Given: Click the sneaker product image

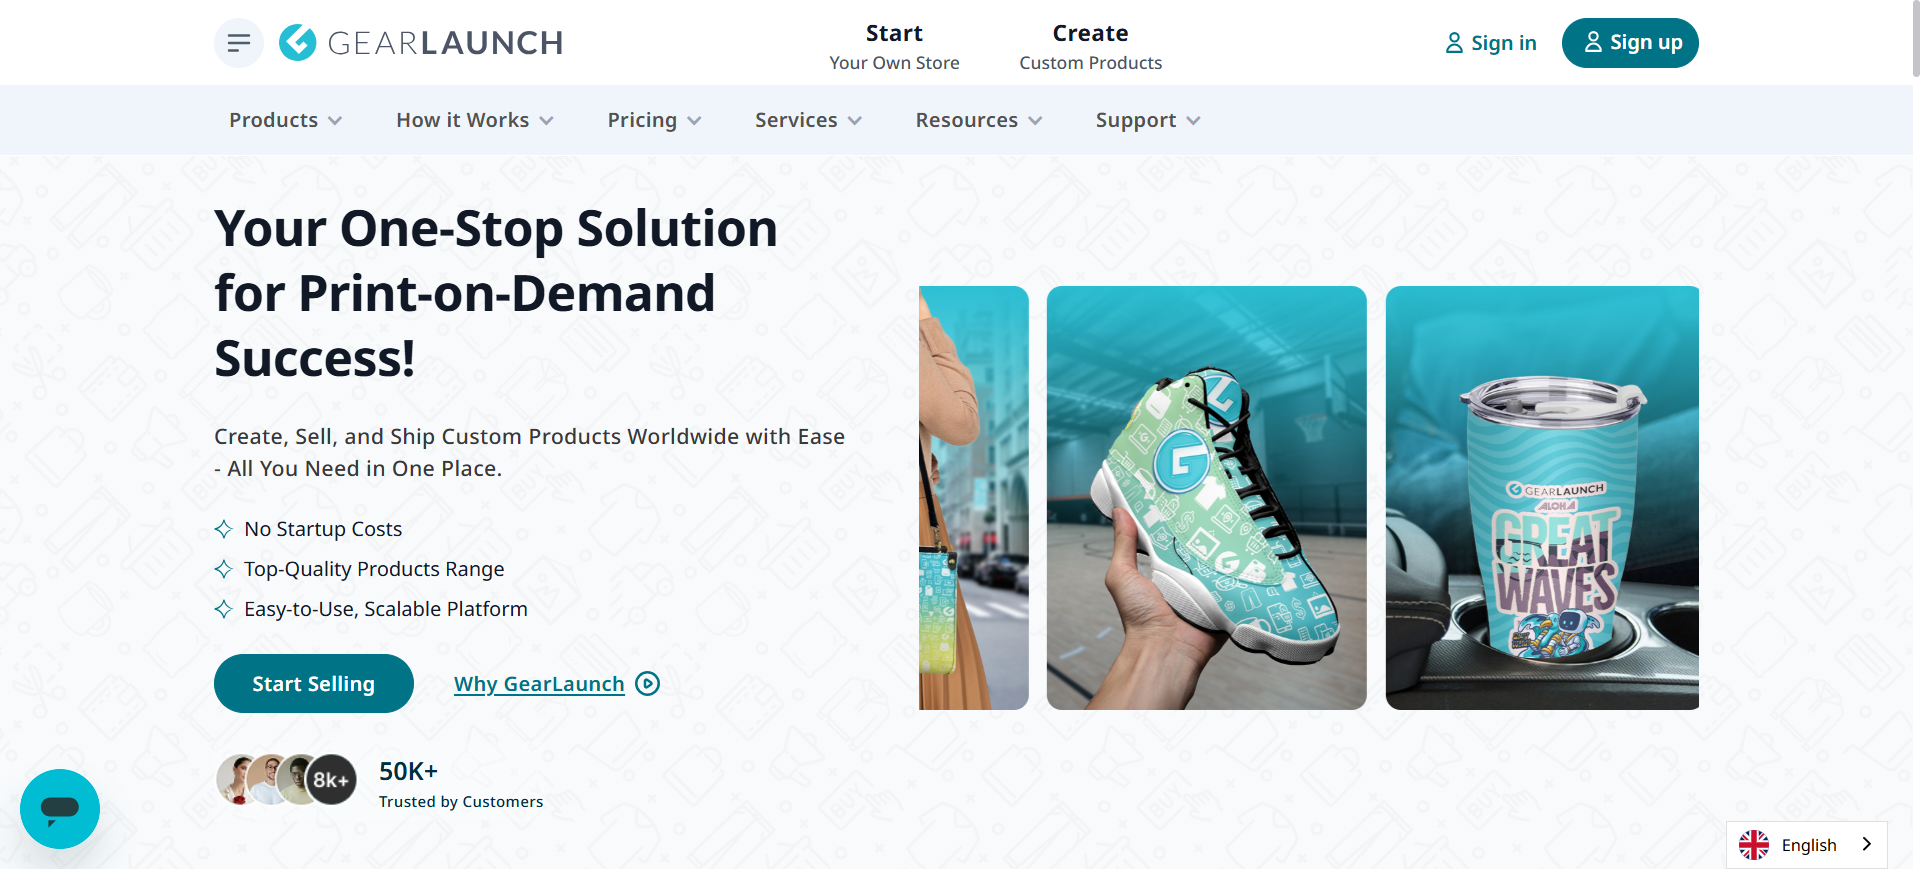Looking at the screenshot, I should pyautogui.click(x=1206, y=498).
